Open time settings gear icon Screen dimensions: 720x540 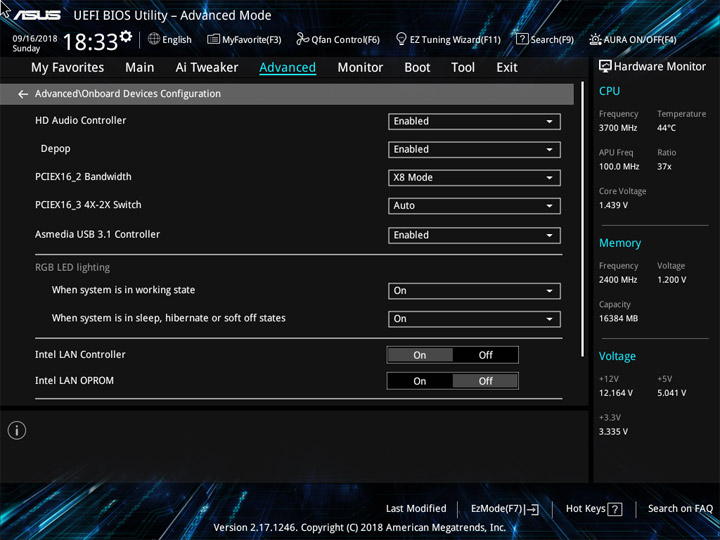click(125, 36)
